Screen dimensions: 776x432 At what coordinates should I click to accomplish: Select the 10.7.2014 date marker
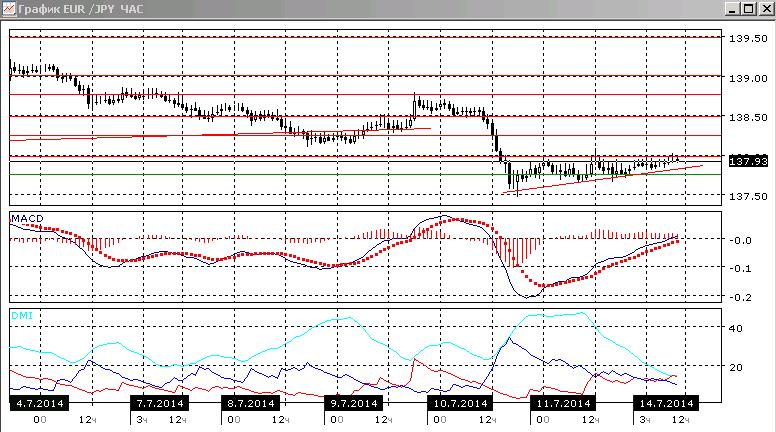click(460, 403)
